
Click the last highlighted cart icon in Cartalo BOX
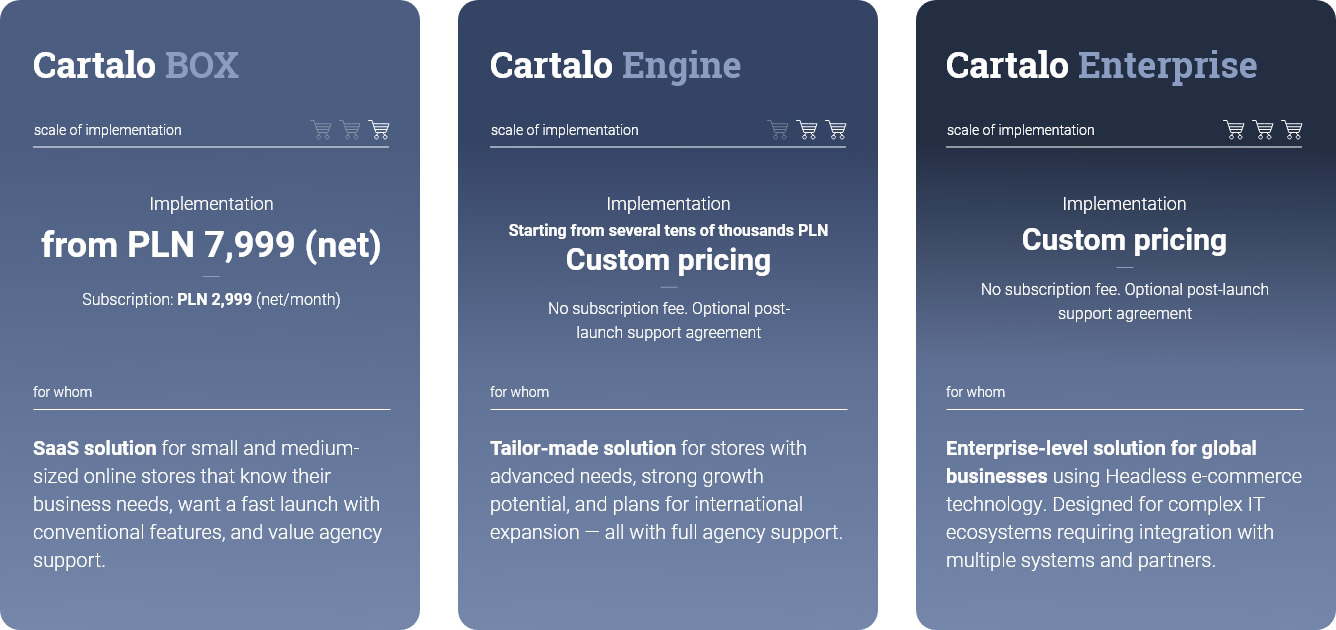click(379, 130)
